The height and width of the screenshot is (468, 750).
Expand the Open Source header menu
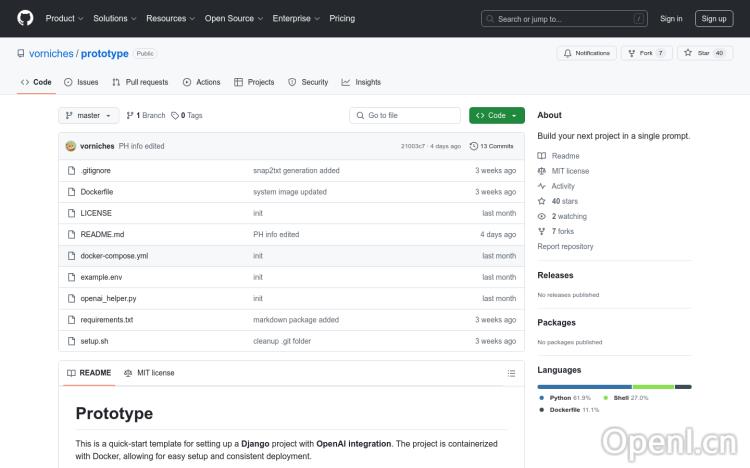(x=233, y=18)
